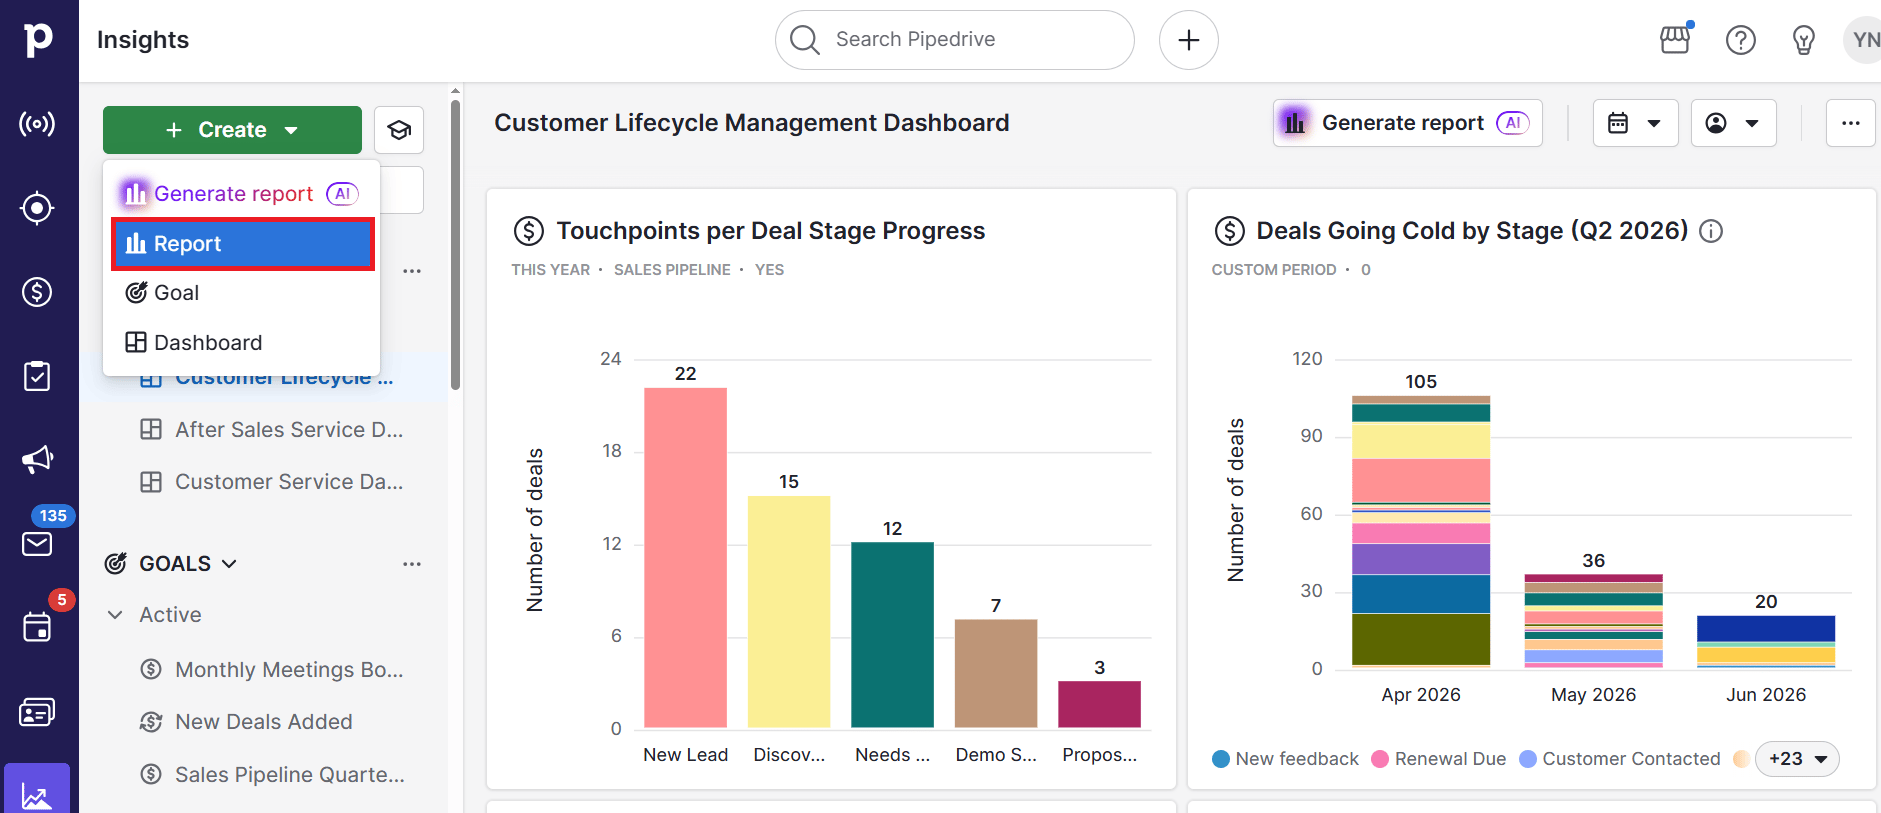Click Customer Contacted legend color dot
This screenshot has width=1881, height=813.
coord(1528,759)
